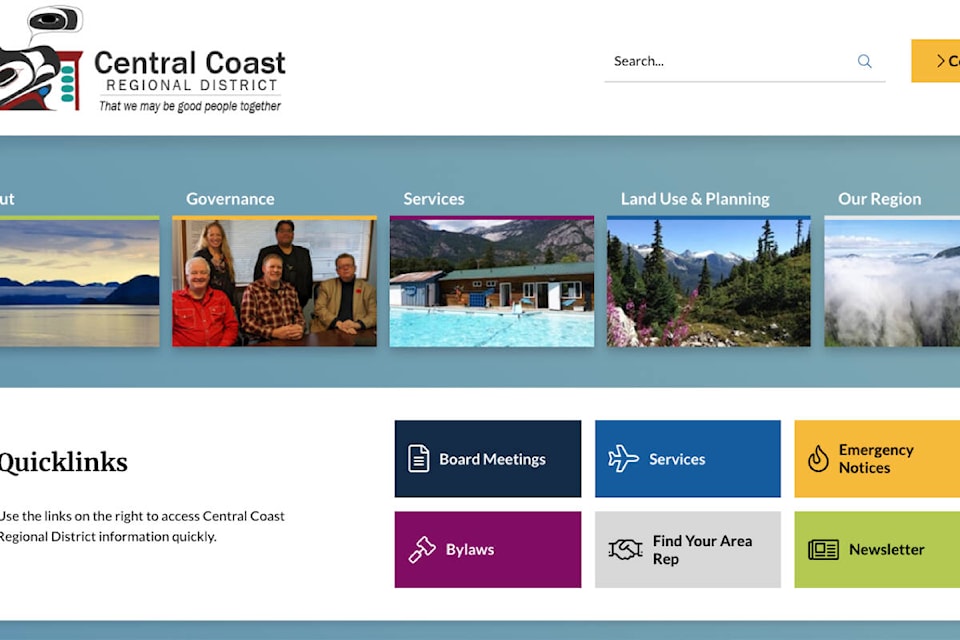Click the airplane icon on Services tile
The width and height of the screenshot is (960, 640).
click(623, 458)
